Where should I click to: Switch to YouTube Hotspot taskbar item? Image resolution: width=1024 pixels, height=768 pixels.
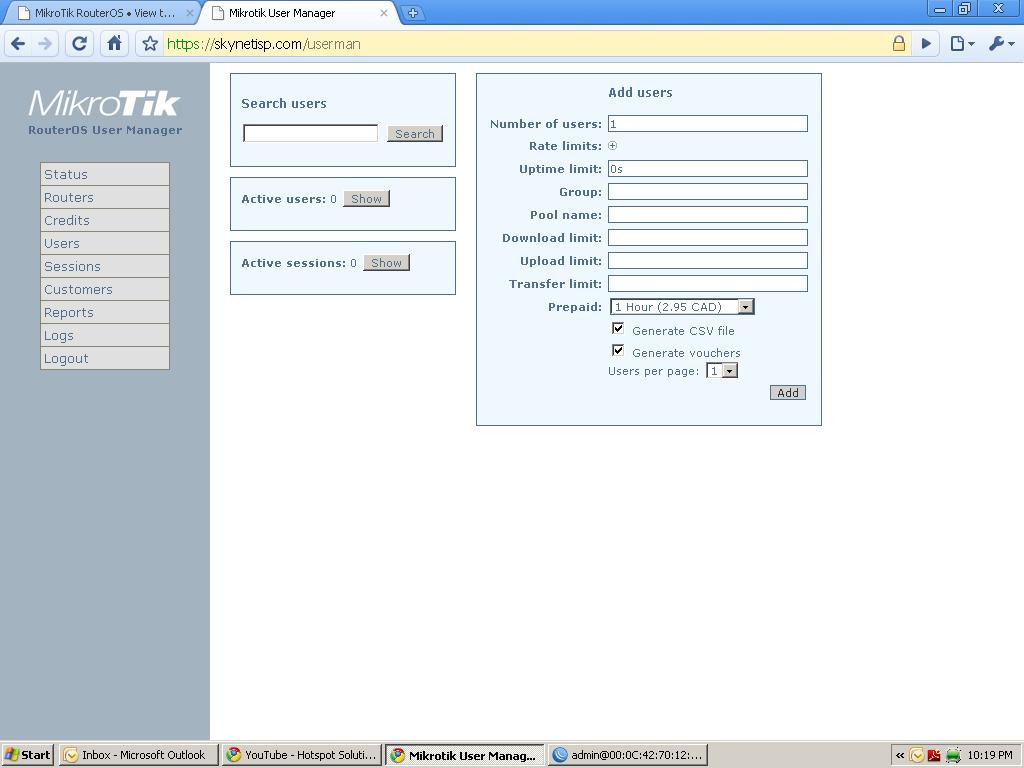click(x=302, y=755)
